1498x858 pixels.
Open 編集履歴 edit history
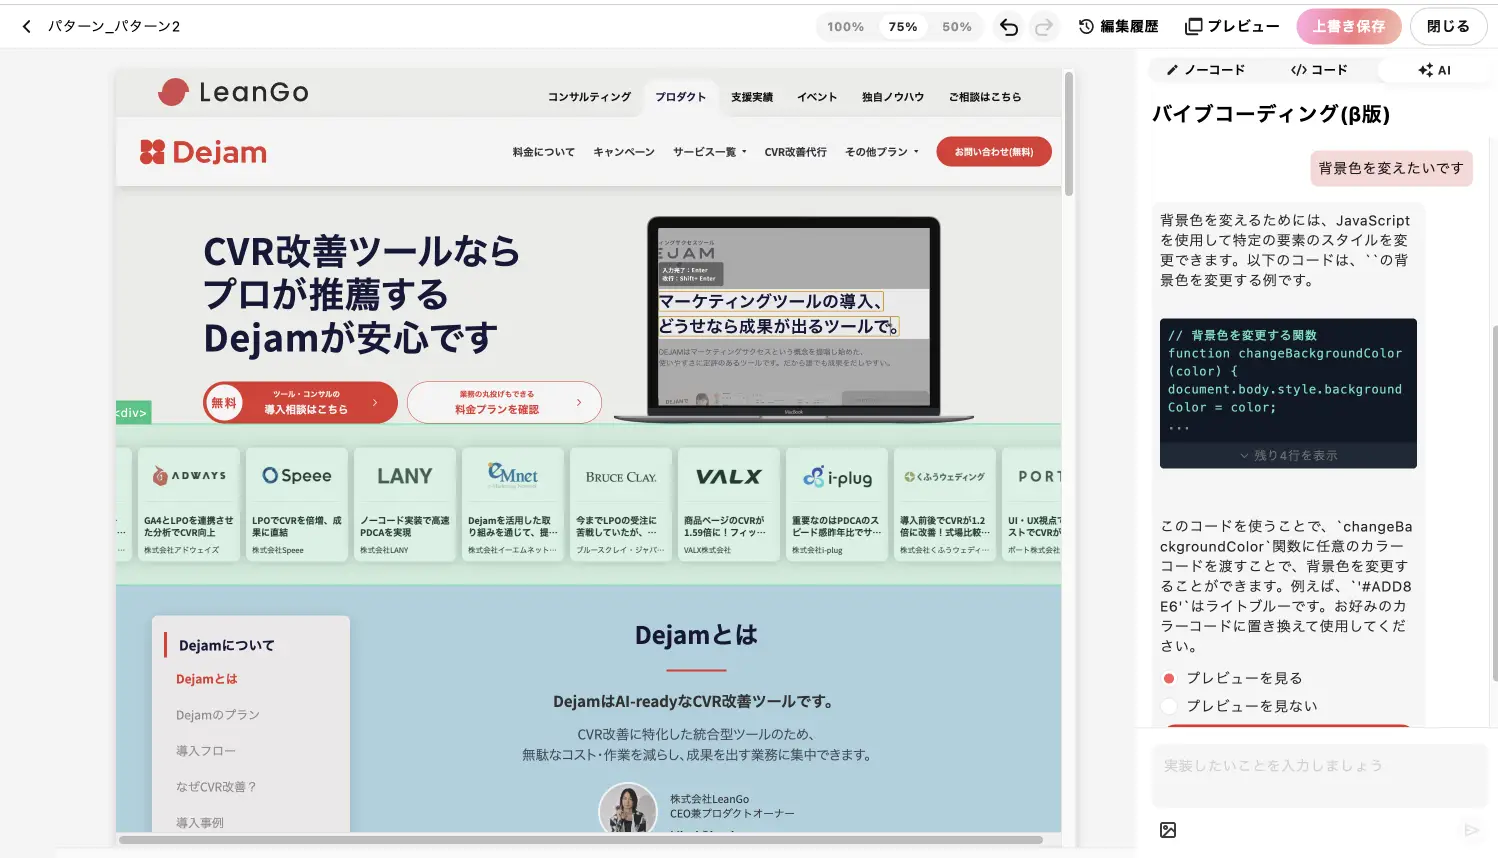1118,27
